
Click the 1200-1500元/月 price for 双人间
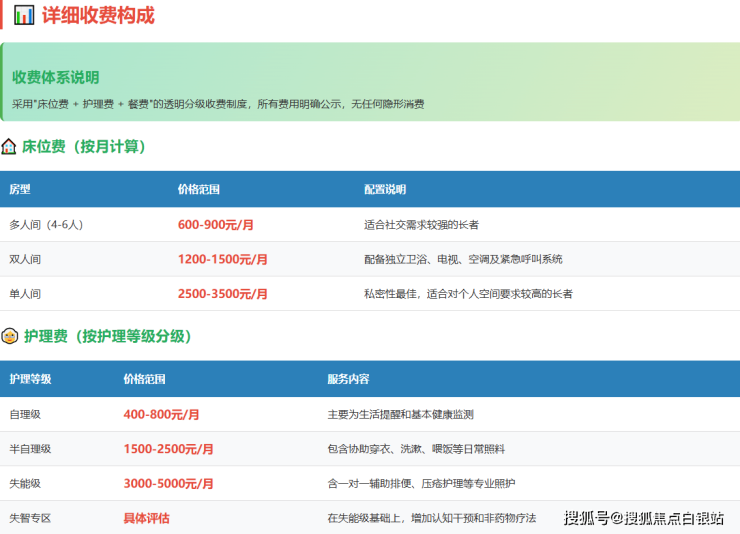tap(222, 259)
